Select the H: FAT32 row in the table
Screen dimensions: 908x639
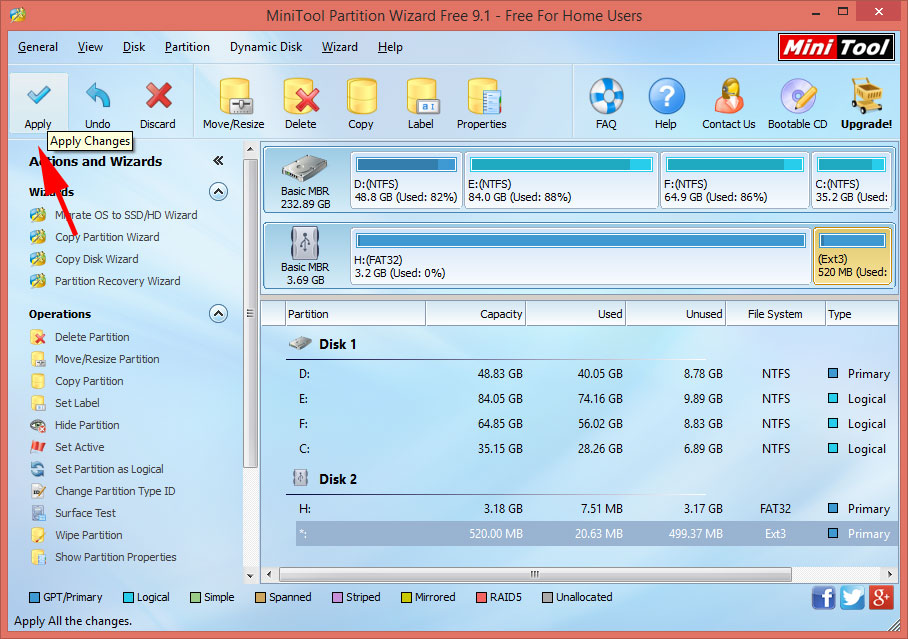point(596,509)
